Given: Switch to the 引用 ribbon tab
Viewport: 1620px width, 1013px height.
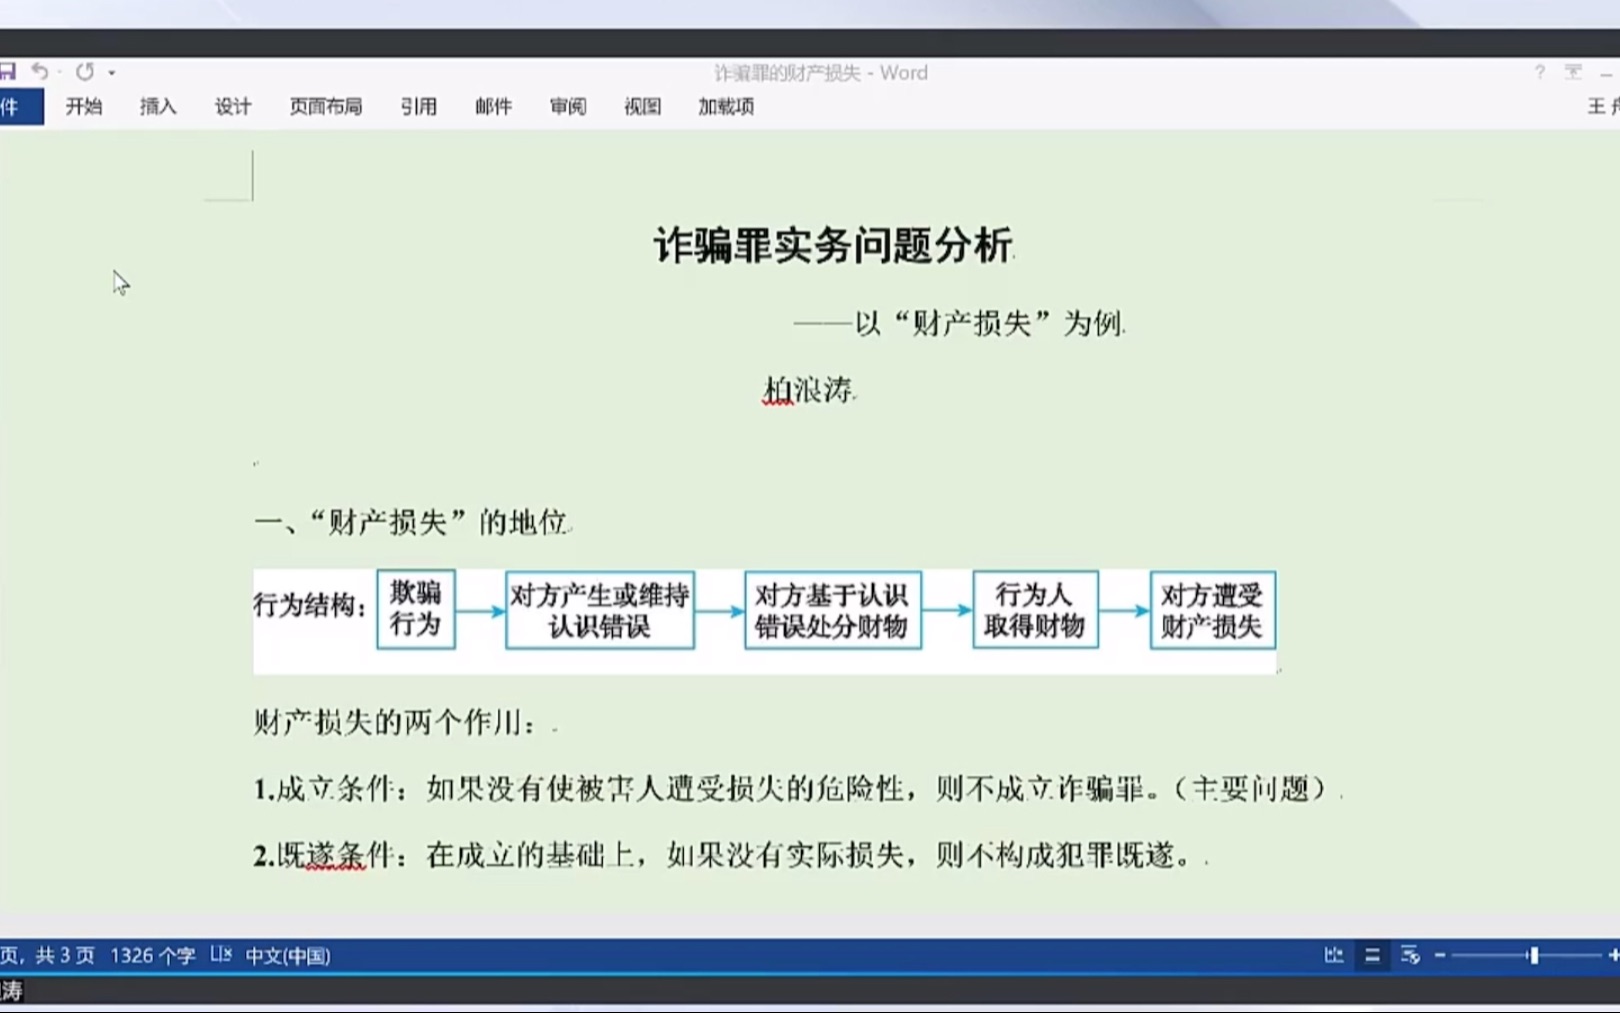Looking at the screenshot, I should tap(419, 106).
